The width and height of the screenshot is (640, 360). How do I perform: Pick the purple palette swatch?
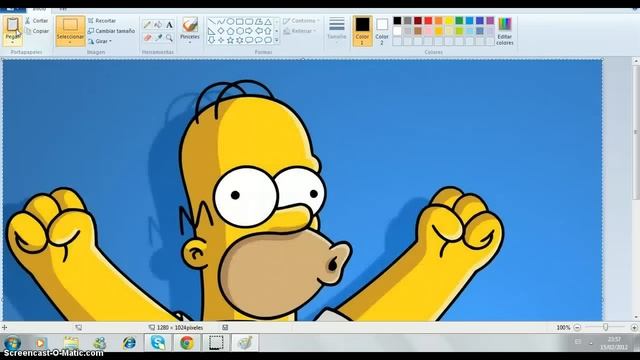490,20
